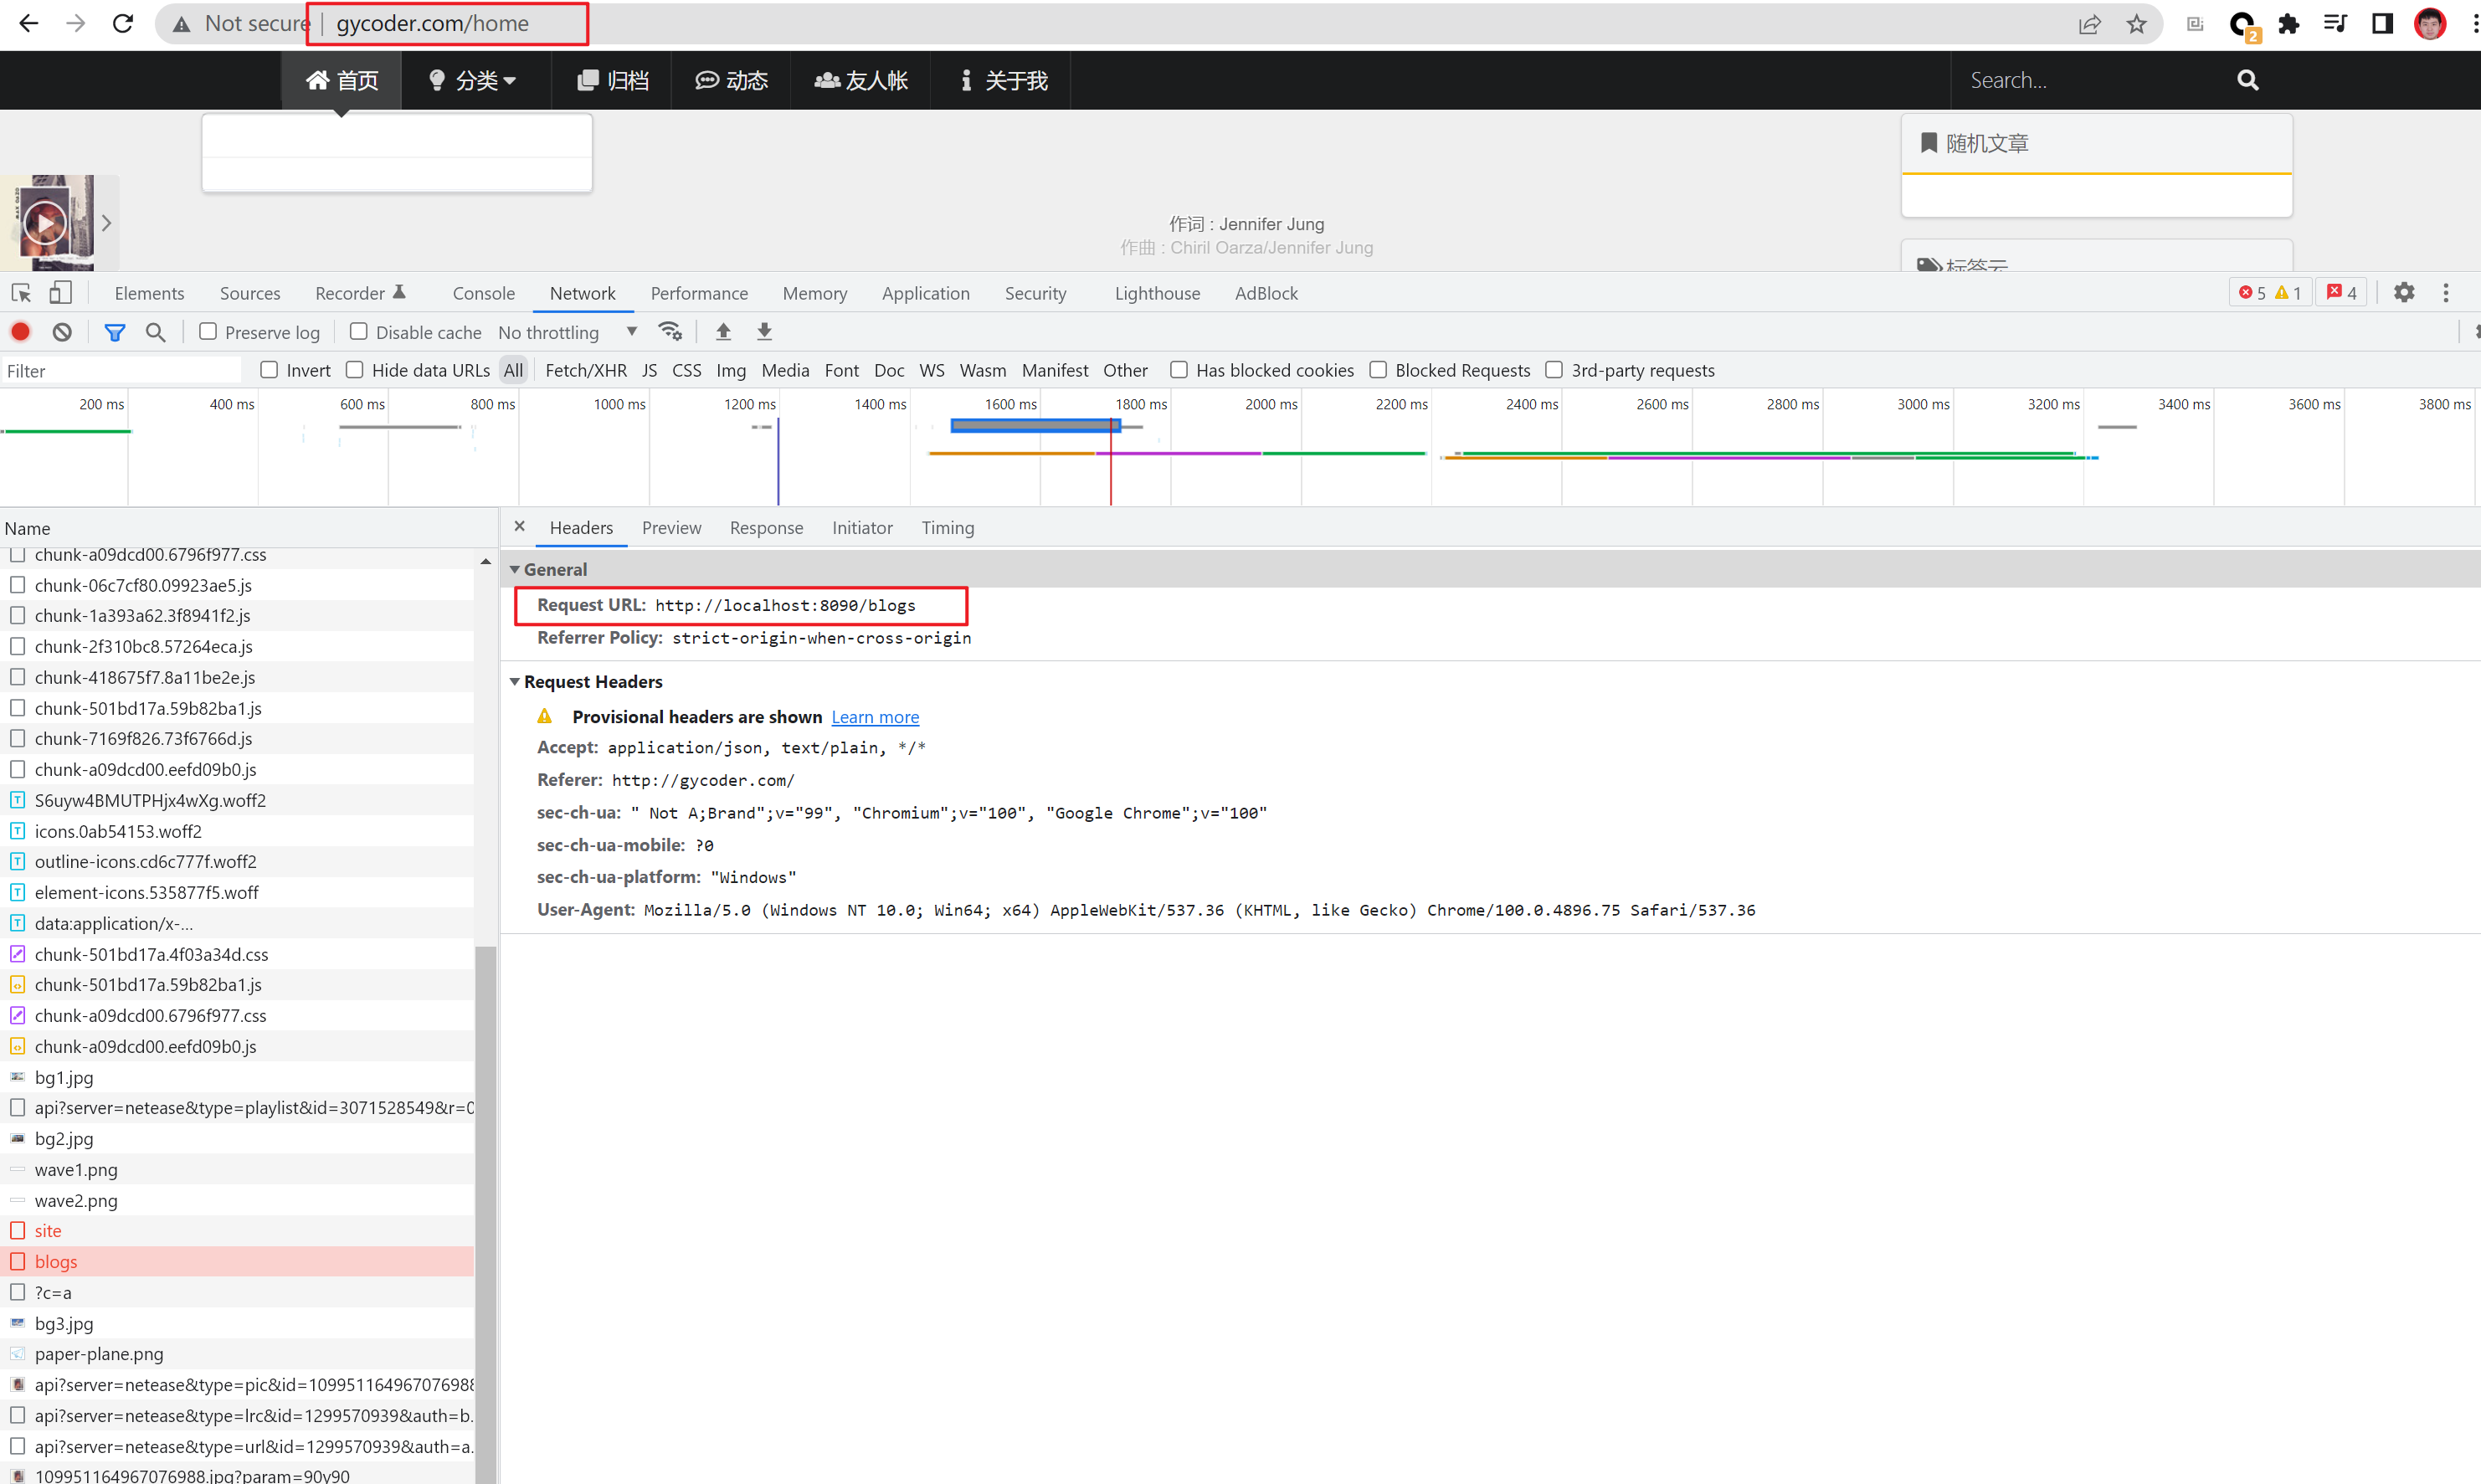Export HAR file with download arrow
The height and width of the screenshot is (1484, 2481).
(x=764, y=331)
